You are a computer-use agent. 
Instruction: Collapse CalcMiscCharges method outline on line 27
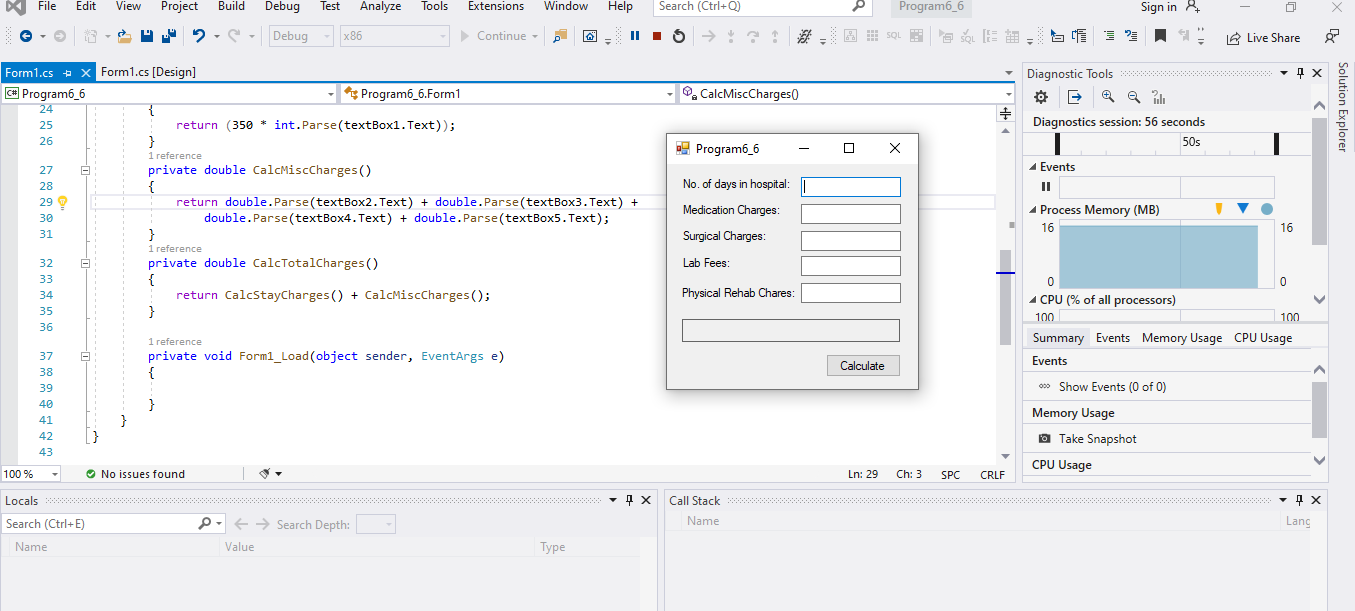coord(85,170)
